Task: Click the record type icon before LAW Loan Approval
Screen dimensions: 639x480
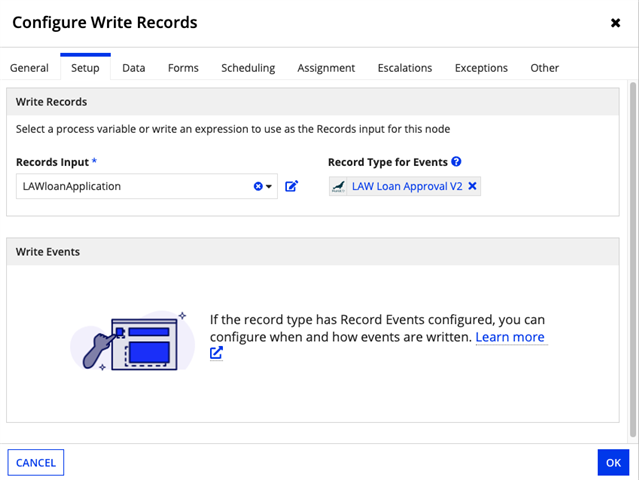Action: pyautogui.click(x=340, y=186)
